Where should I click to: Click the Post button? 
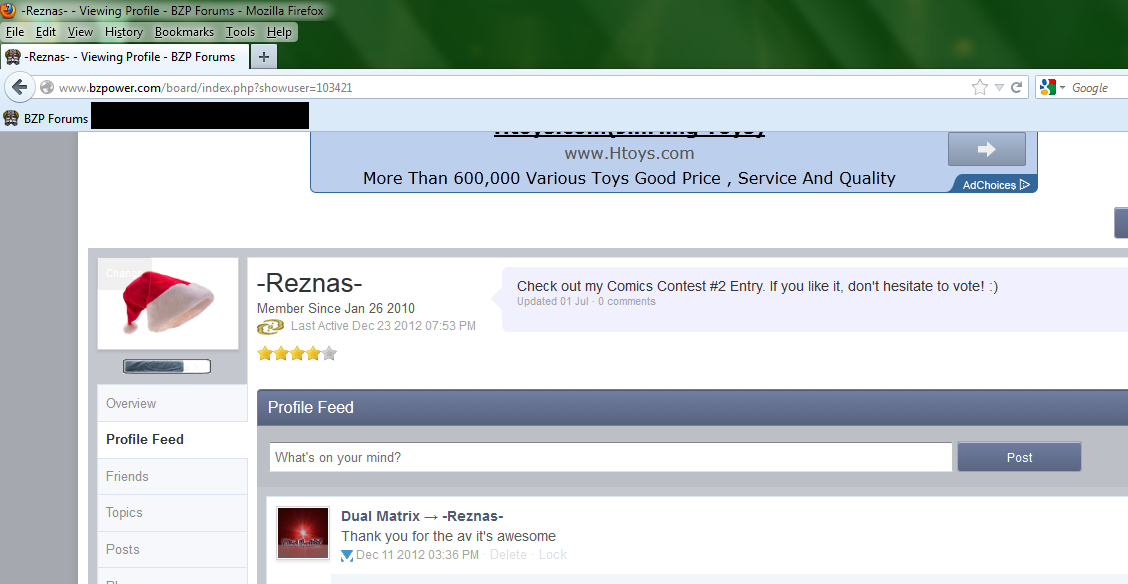coord(1019,457)
